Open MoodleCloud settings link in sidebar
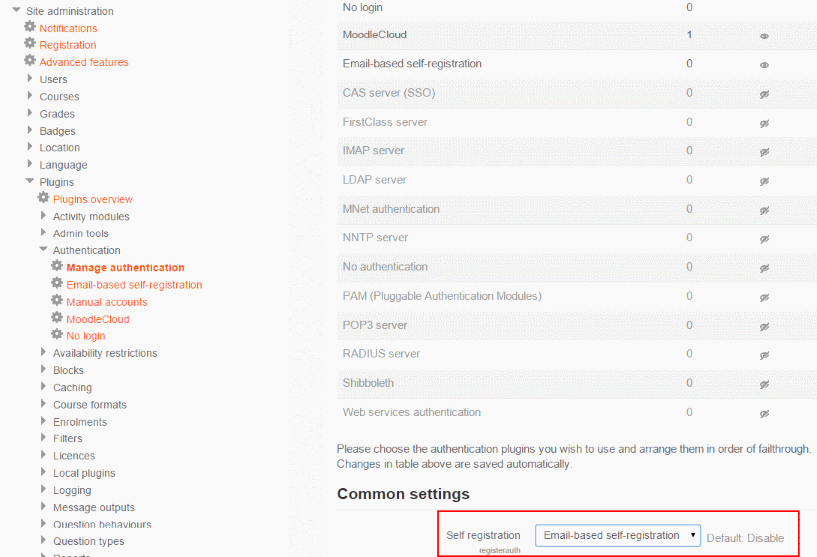This screenshot has height=557, width=817. 98,319
